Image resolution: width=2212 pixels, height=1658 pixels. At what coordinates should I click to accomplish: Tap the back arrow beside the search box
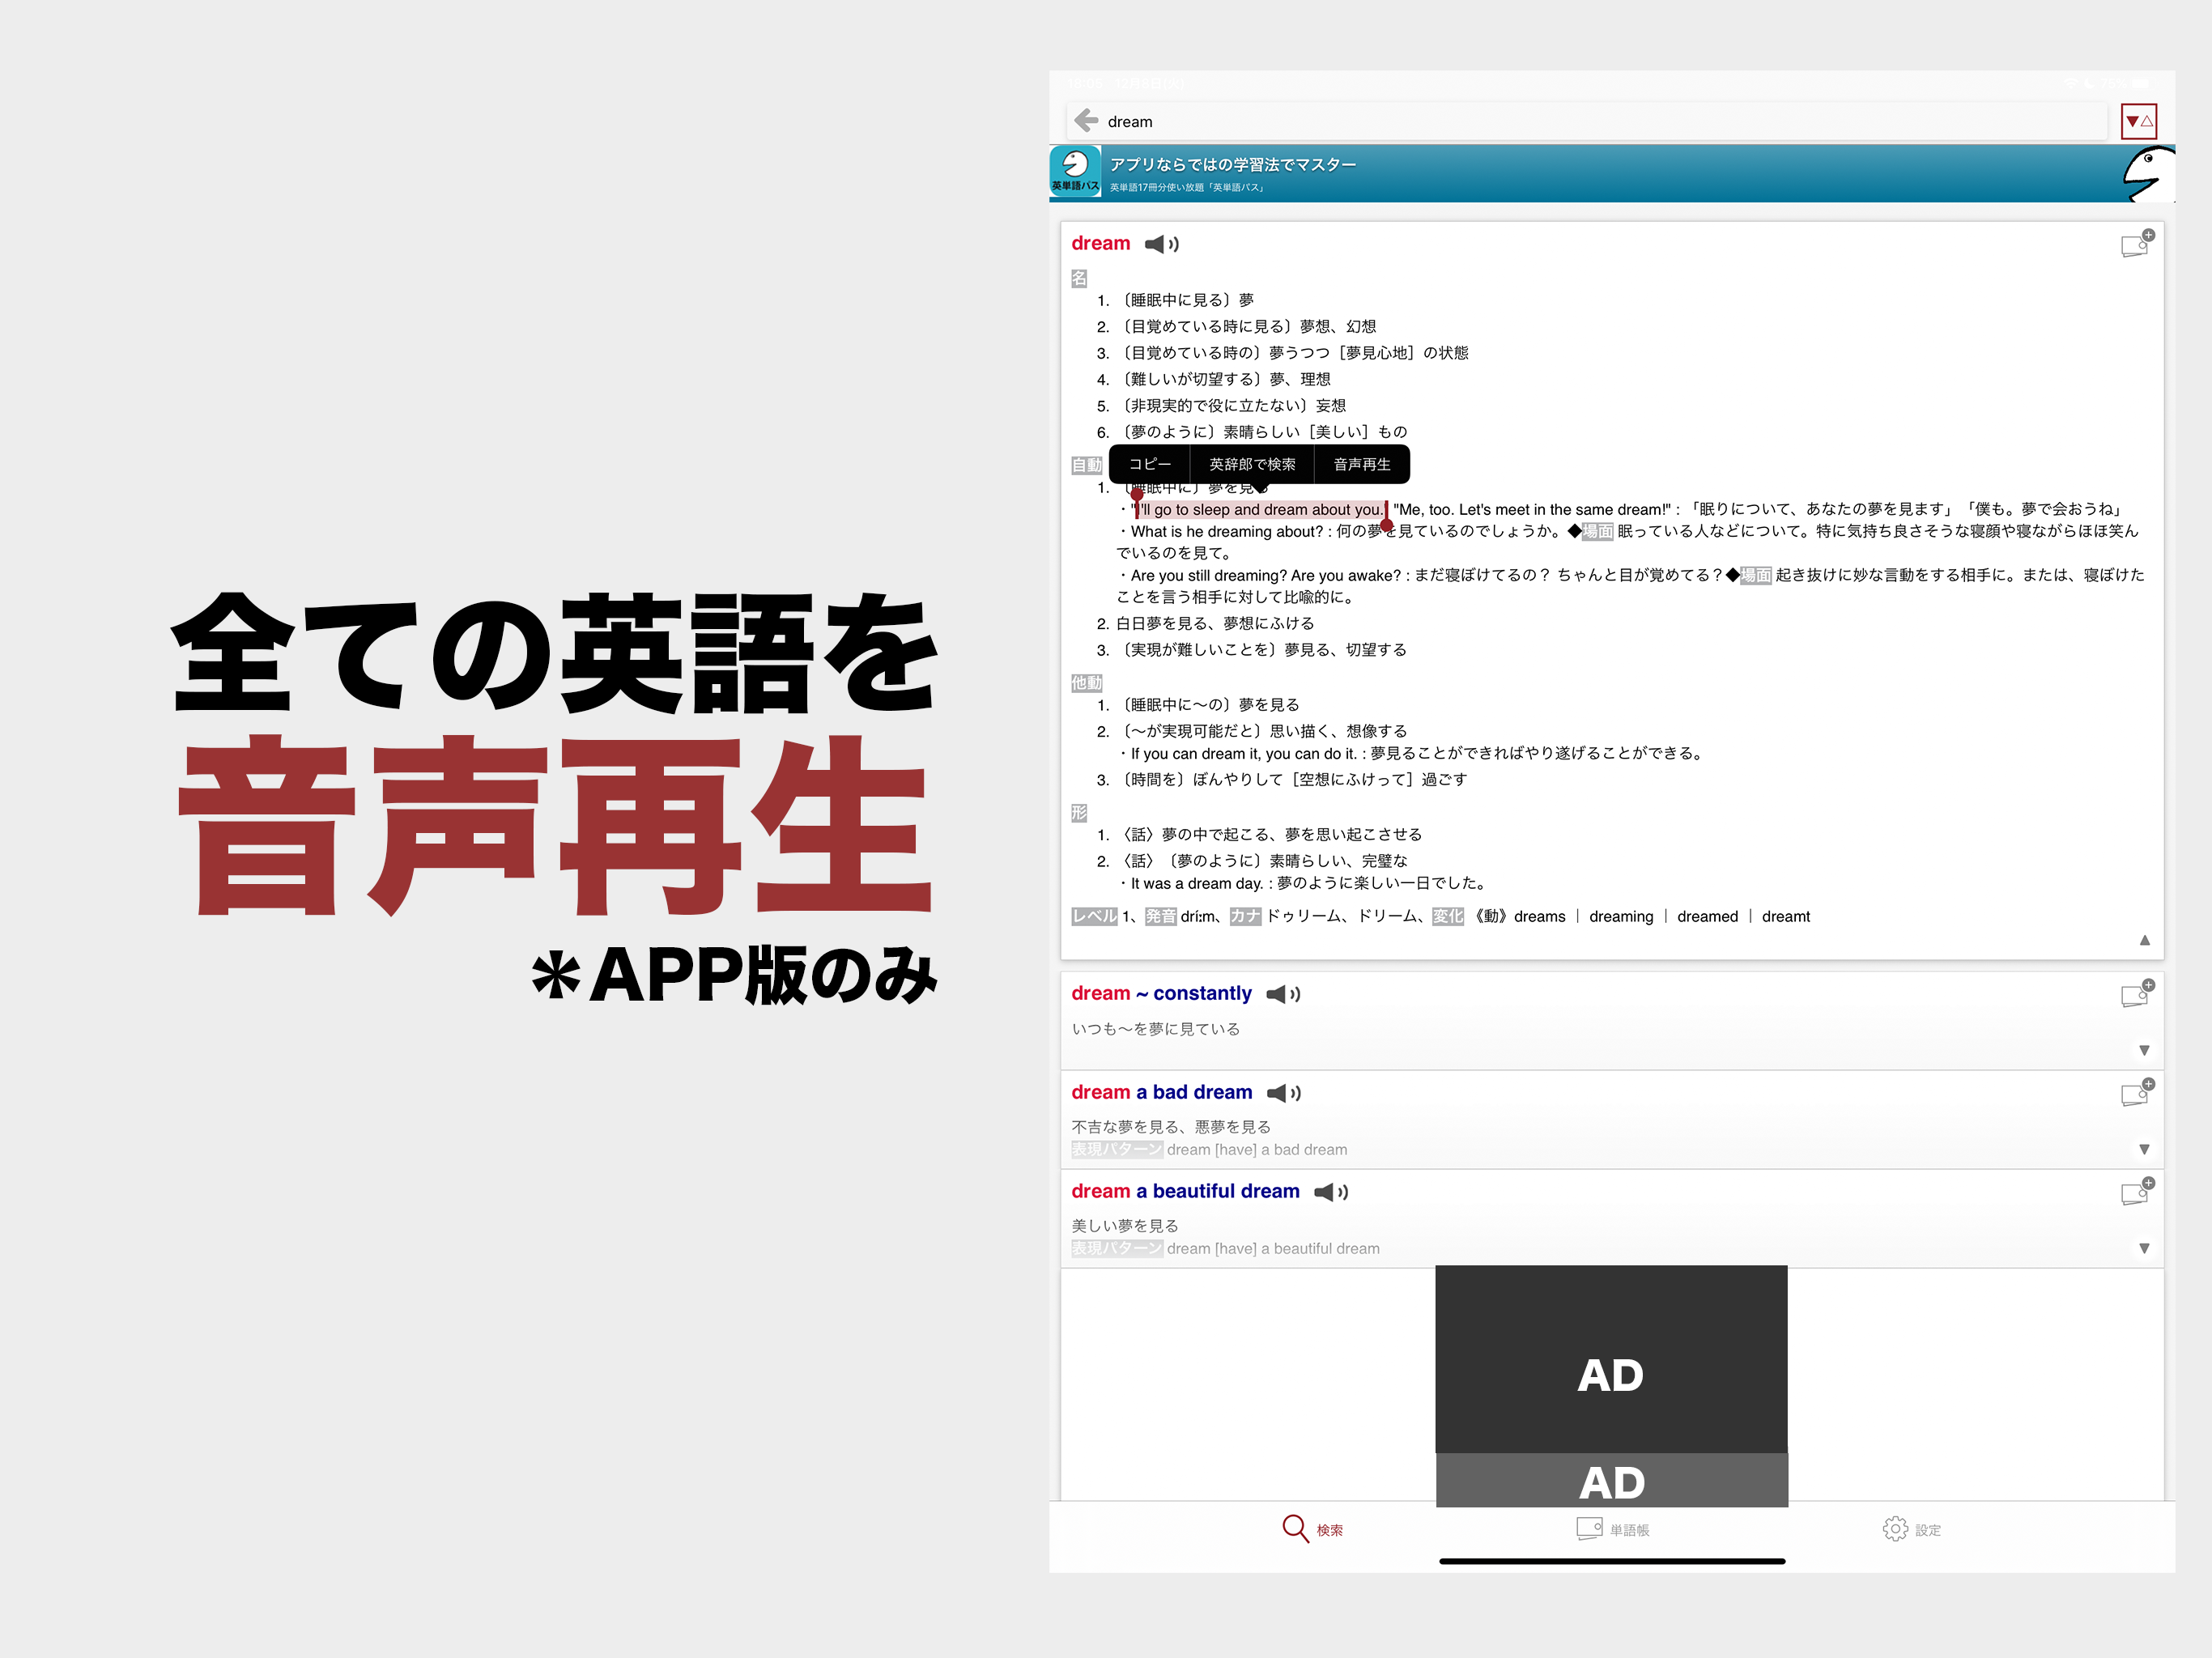[x=1086, y=120]
